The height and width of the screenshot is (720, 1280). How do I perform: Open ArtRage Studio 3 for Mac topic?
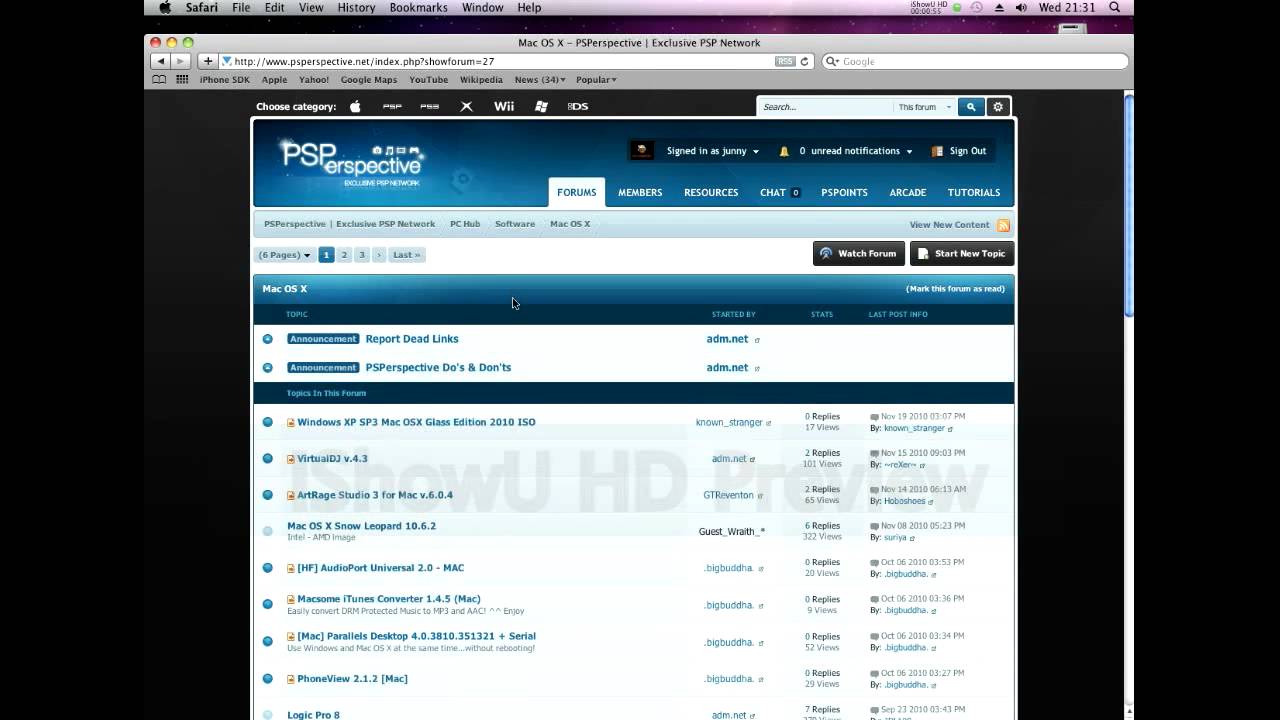(375, 495)
